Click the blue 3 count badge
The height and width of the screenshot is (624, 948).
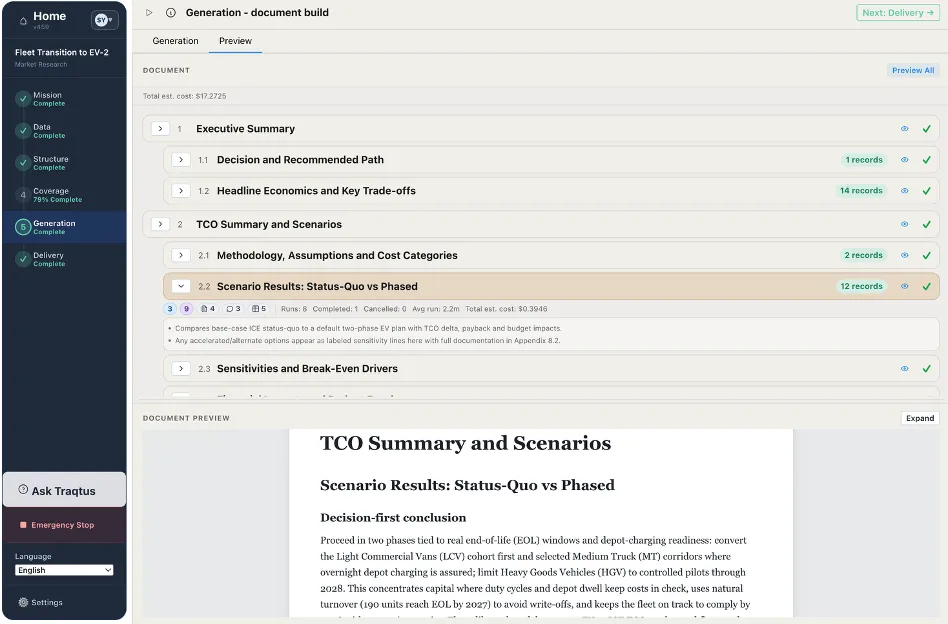click(170, 309)
